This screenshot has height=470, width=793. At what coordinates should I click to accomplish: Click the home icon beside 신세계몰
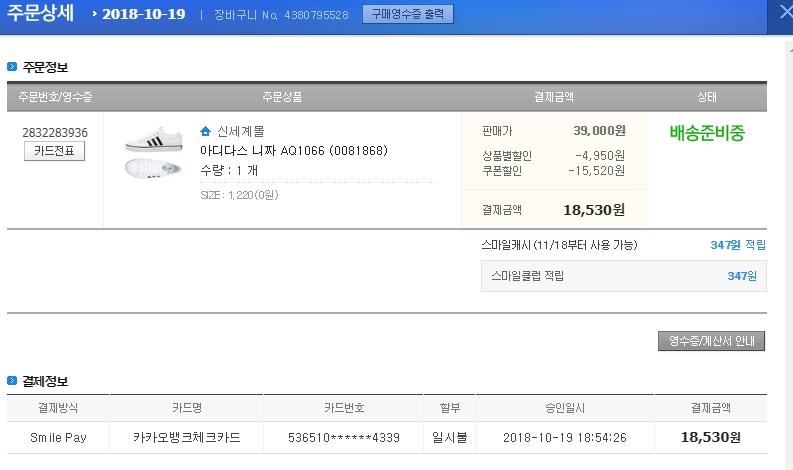point(206,131)
